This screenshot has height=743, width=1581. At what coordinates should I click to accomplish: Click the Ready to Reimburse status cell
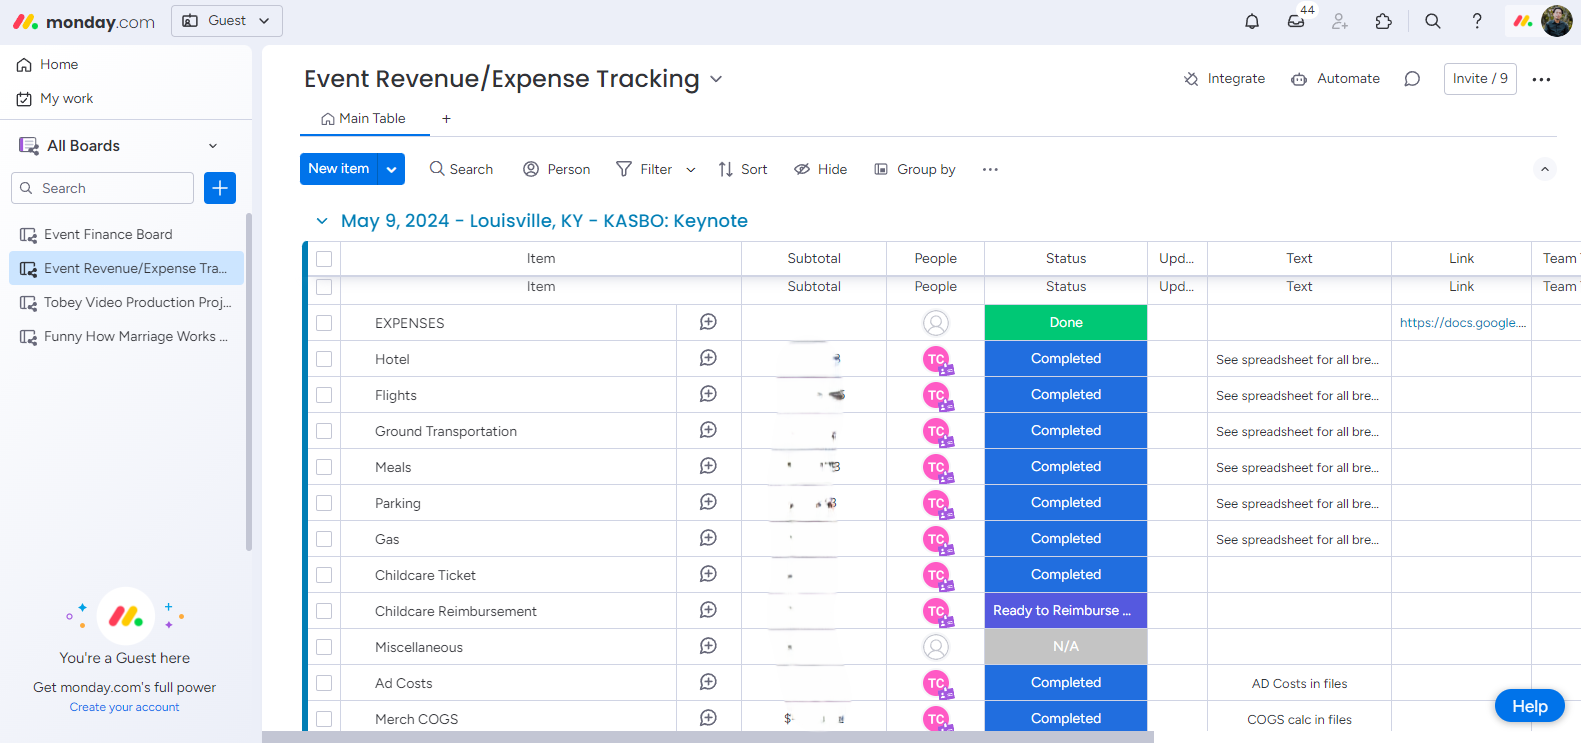coord(1065,611)
